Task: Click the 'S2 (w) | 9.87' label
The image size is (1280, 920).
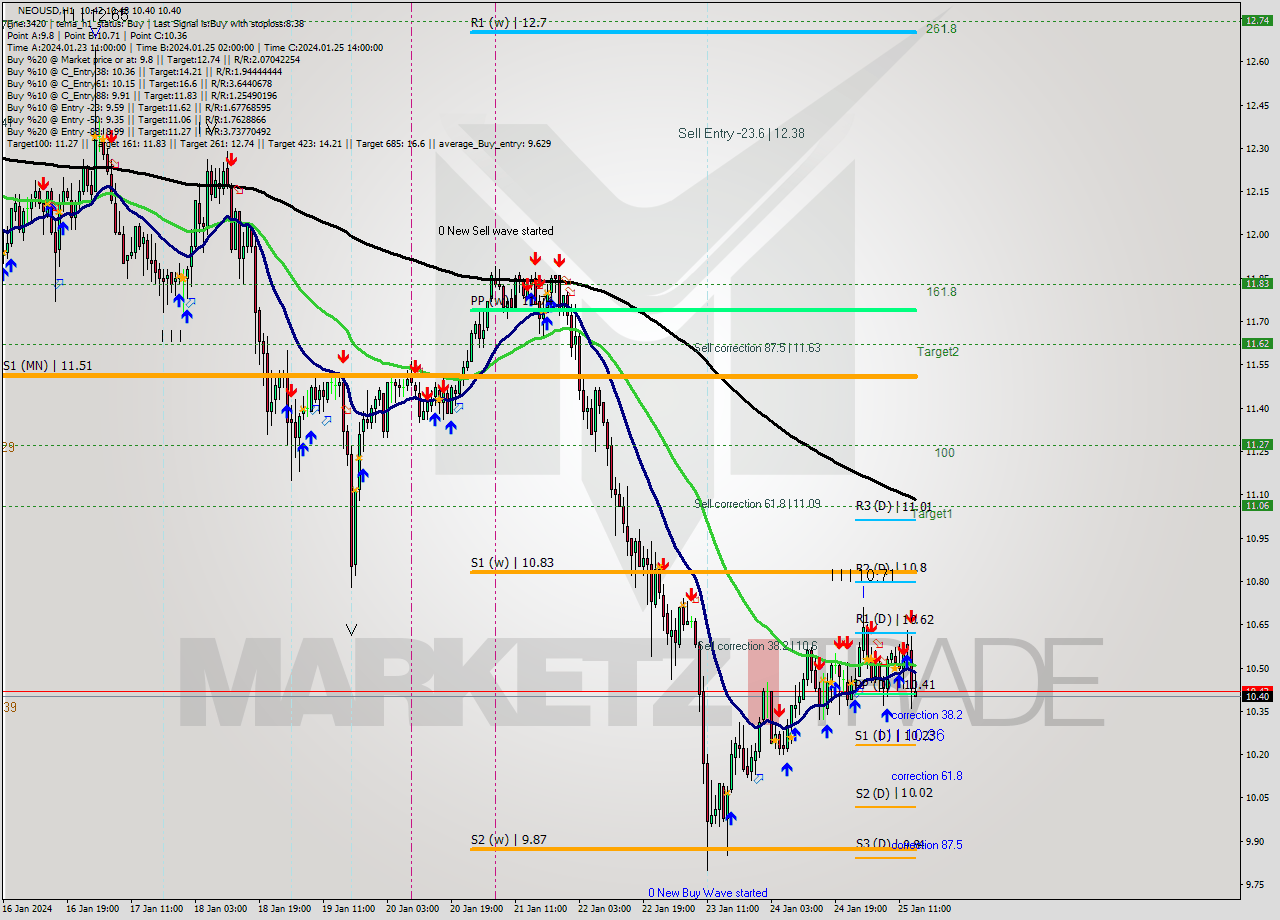Action: tap(509, 840)
